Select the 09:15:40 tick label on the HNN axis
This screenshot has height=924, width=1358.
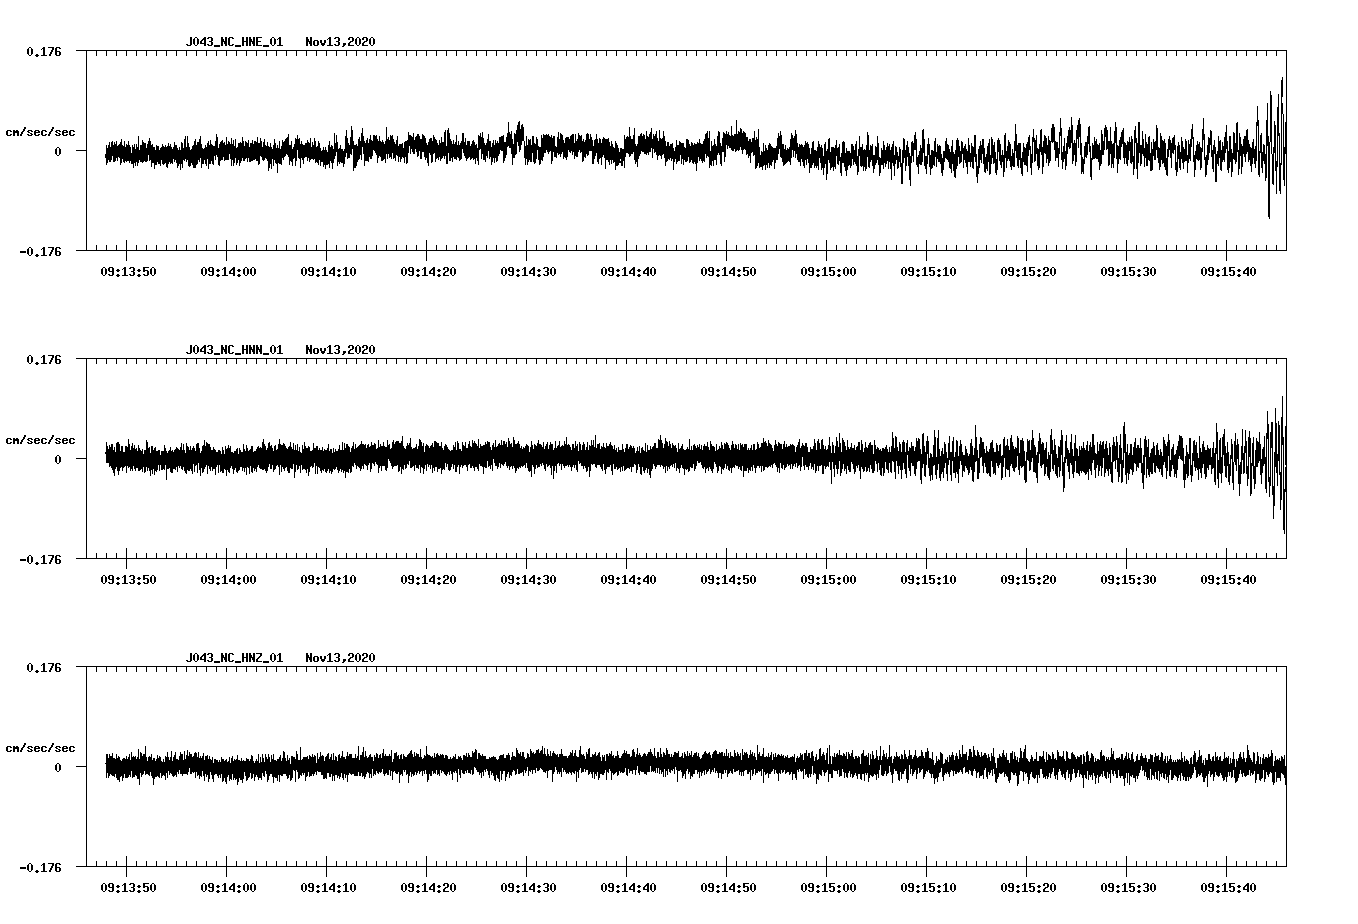[x=1228, y=578]
